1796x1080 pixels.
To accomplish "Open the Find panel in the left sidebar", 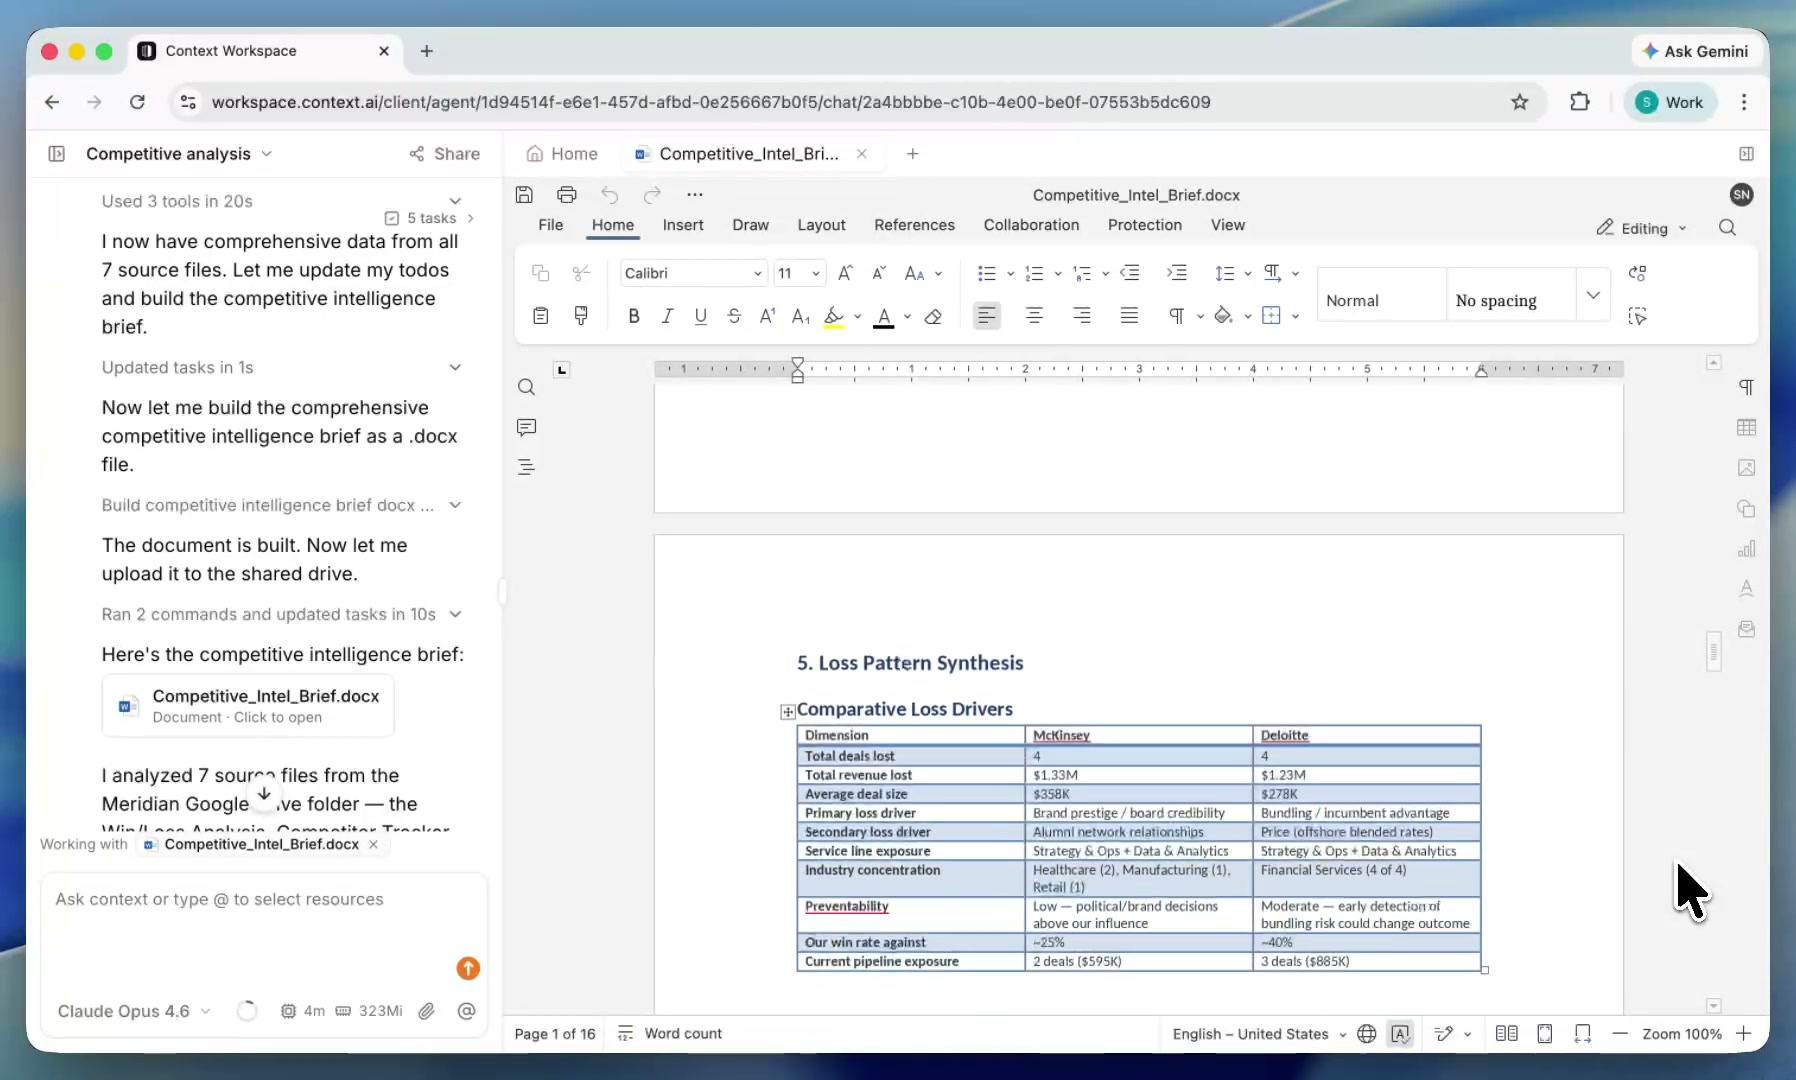I will [x=527, y=388].
